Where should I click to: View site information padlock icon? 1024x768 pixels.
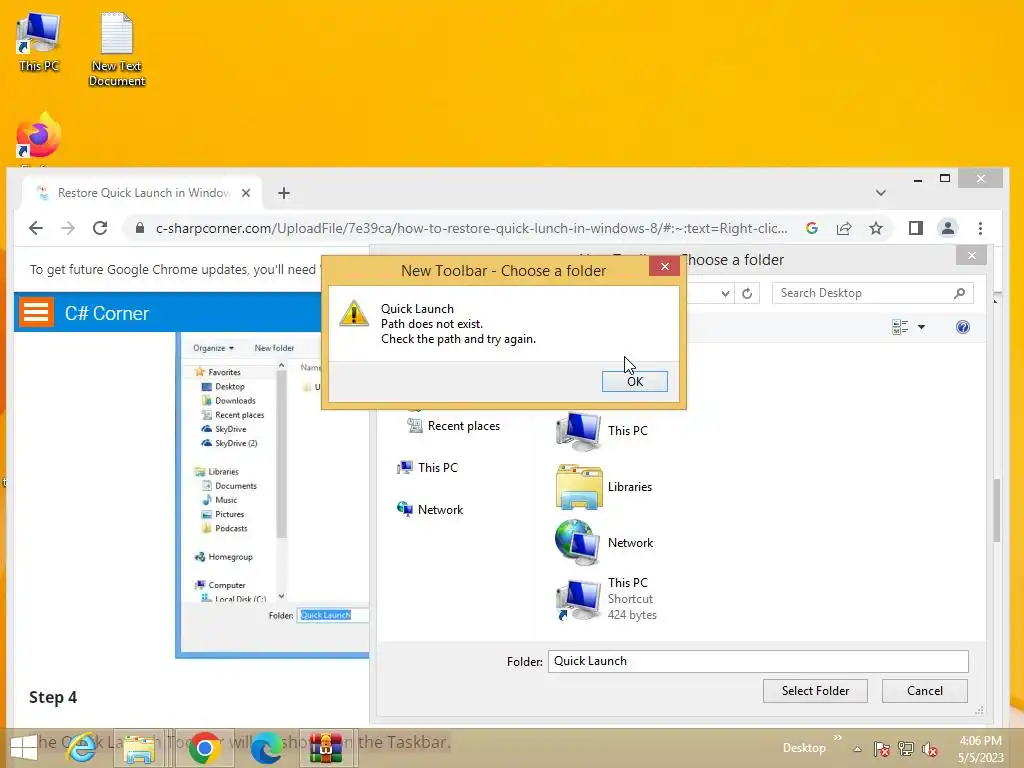pyautogui.click(x=139, y=228)
